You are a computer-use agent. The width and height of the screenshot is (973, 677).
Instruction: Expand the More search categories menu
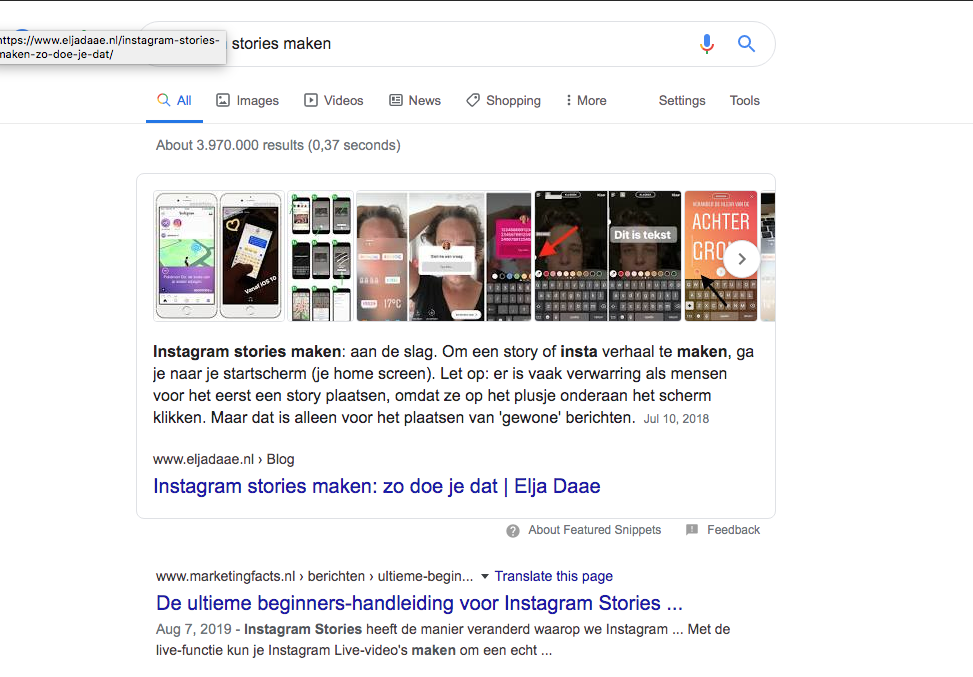[x=586, y=101]
